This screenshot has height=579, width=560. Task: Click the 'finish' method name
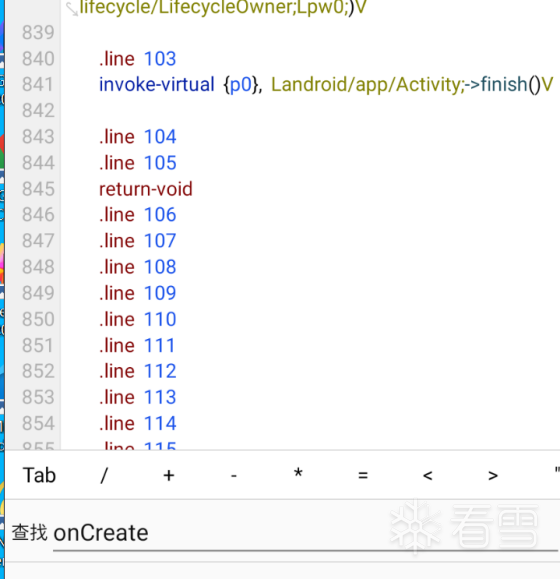(x=504, y=85)
